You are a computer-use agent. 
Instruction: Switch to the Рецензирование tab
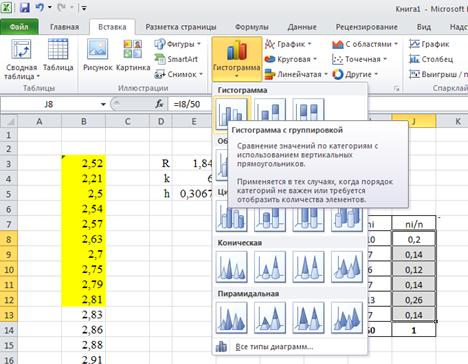pos(366,27)
